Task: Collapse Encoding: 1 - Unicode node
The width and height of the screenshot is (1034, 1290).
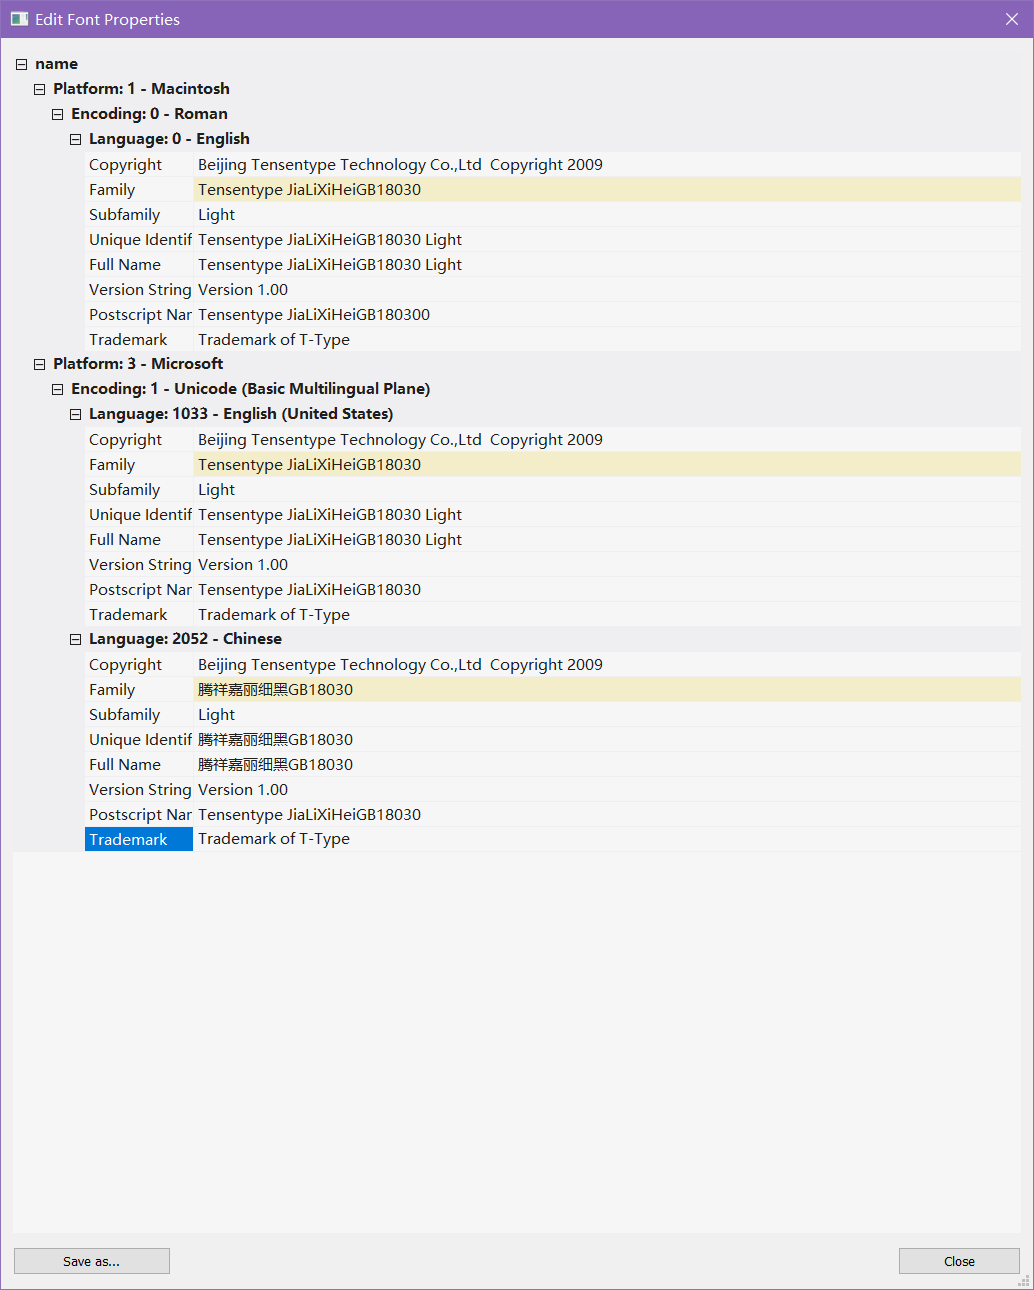Action: point(57,389)
